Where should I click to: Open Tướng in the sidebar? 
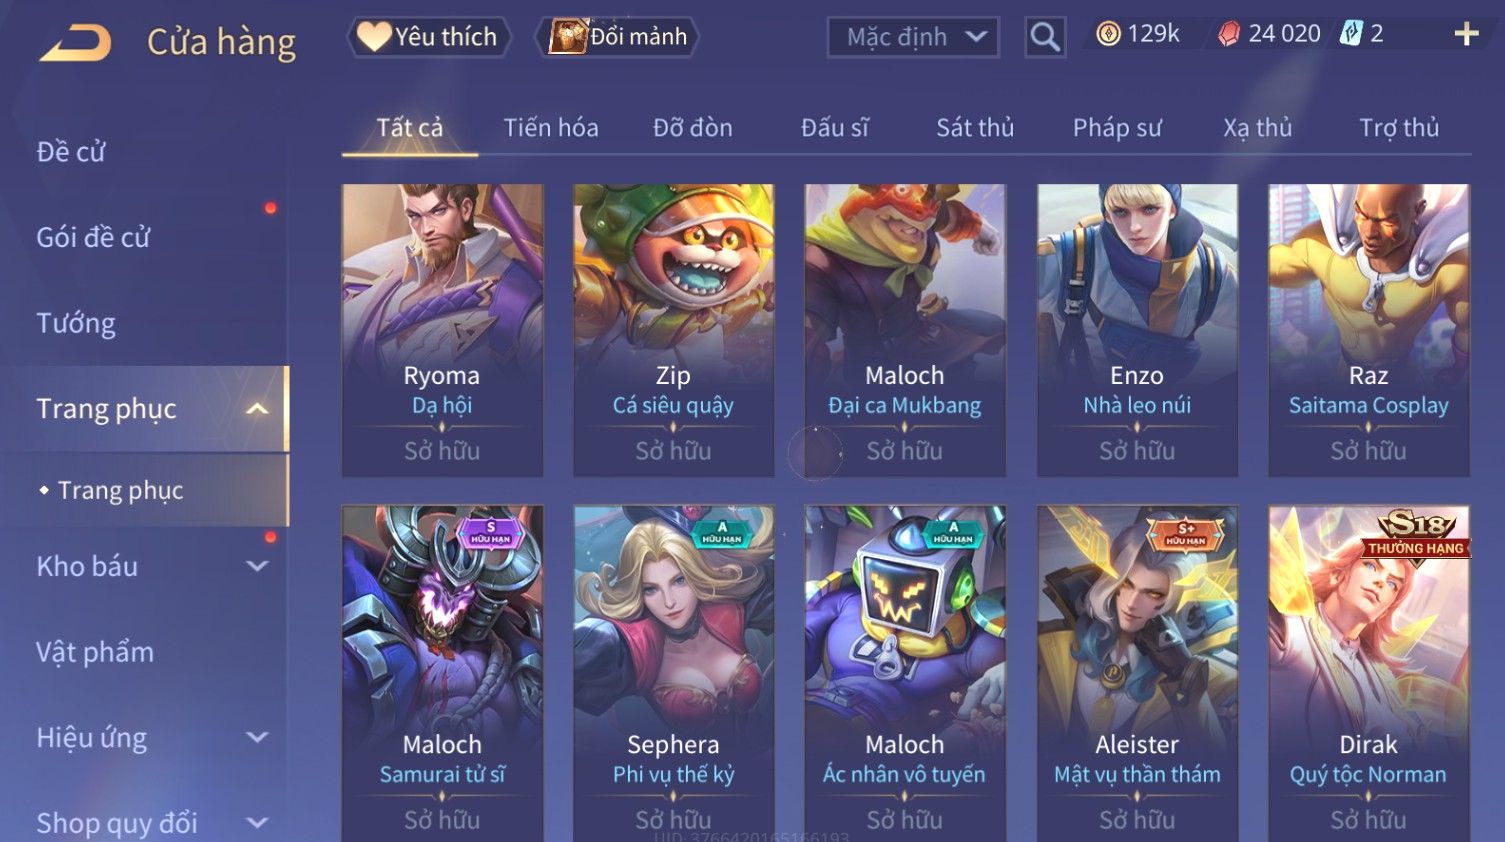tap(76, 323)
